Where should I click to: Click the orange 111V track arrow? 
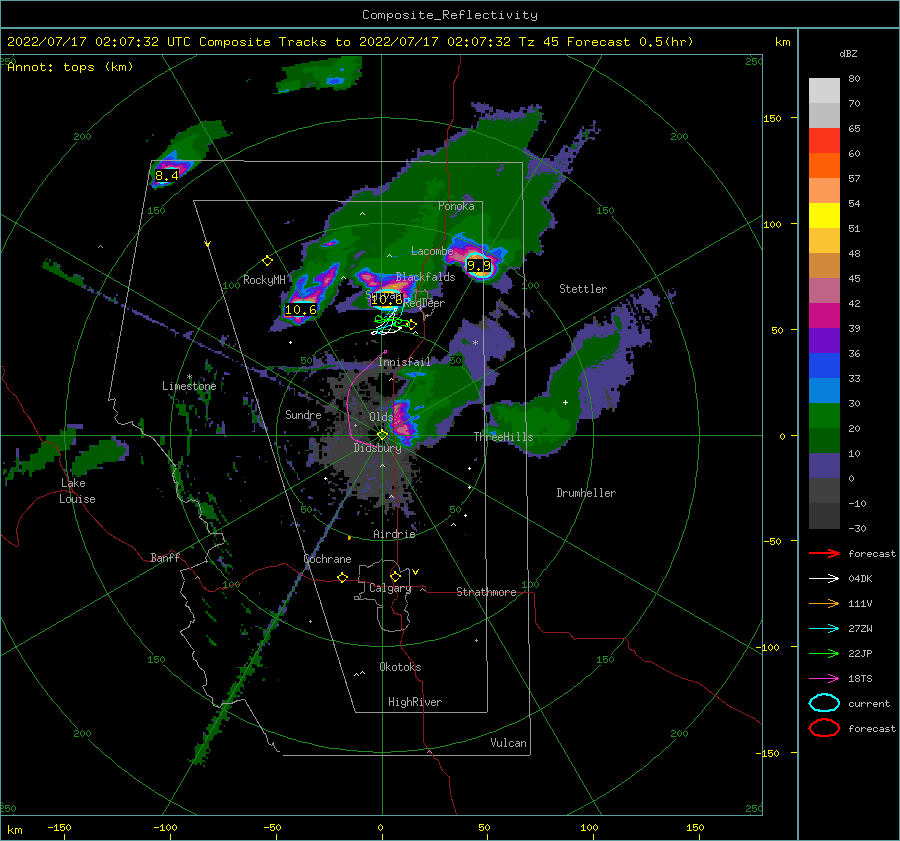(x=824, y=603)
